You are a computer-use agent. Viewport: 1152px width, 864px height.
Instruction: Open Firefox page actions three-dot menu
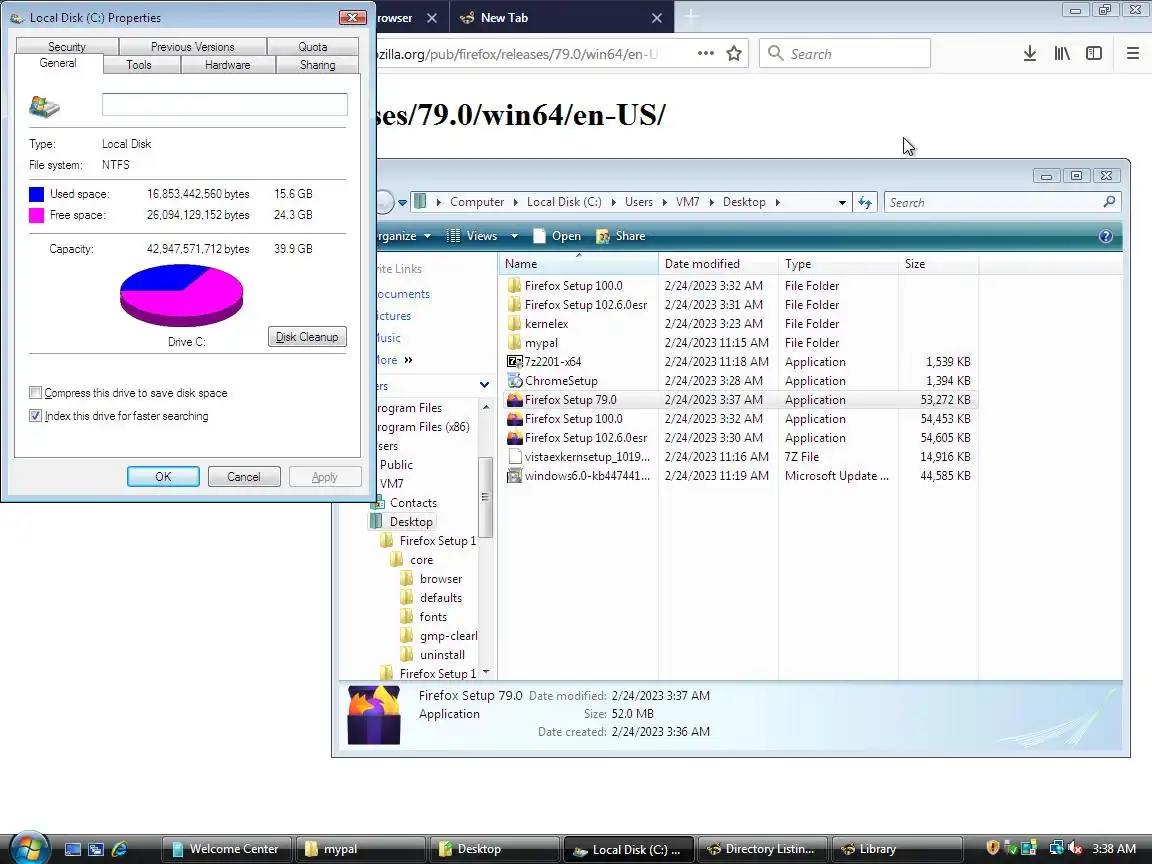(x=705, y=53)
